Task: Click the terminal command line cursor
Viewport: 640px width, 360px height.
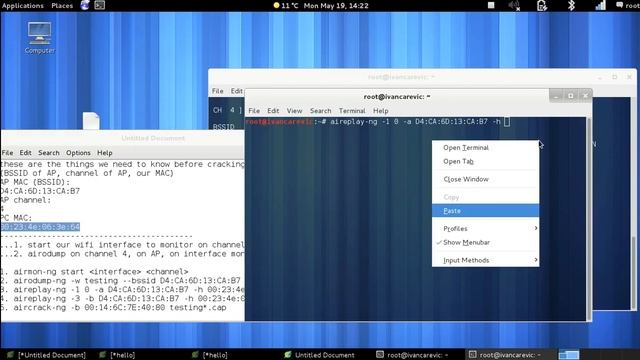Action: [x=507, y=122]
